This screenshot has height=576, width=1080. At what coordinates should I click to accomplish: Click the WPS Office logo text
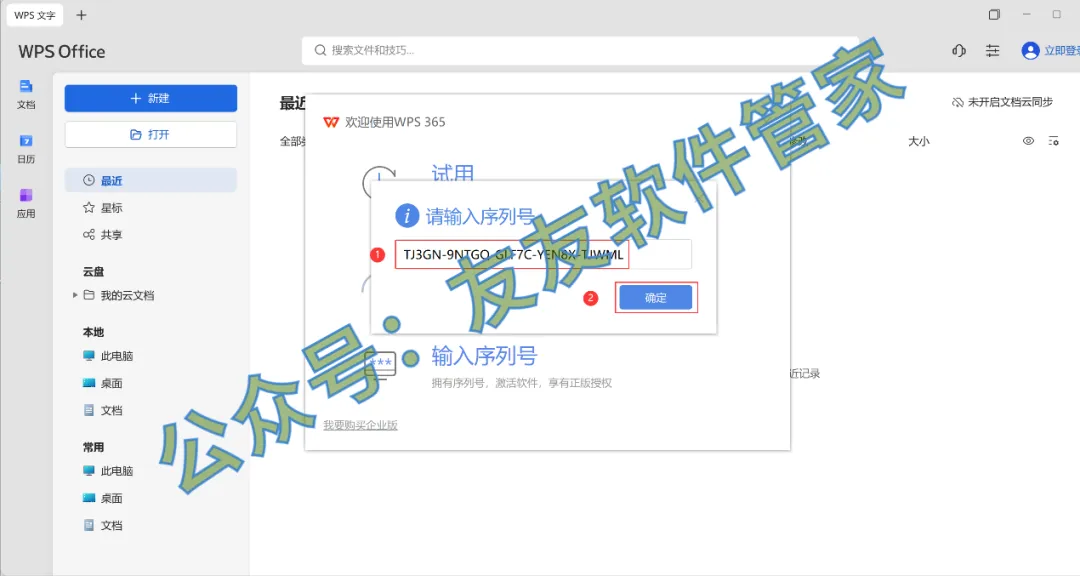click(62, 52)
